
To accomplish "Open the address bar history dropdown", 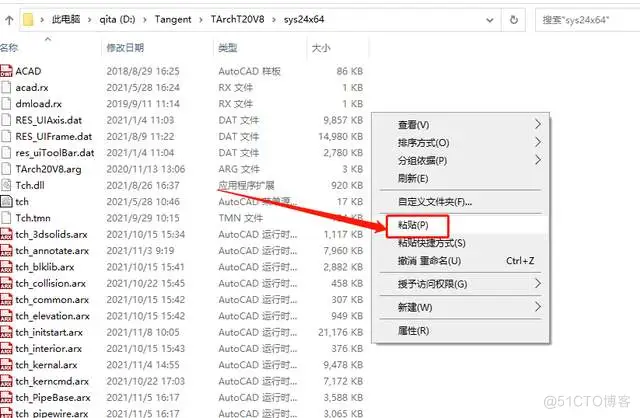I will (490, 20).
